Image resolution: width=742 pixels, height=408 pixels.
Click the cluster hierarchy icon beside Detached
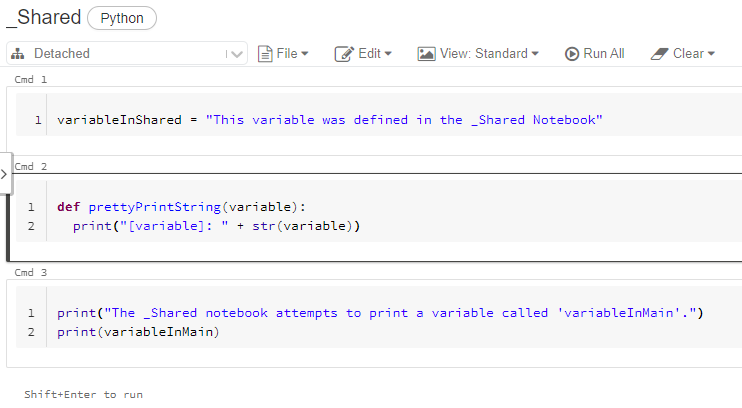18,53
